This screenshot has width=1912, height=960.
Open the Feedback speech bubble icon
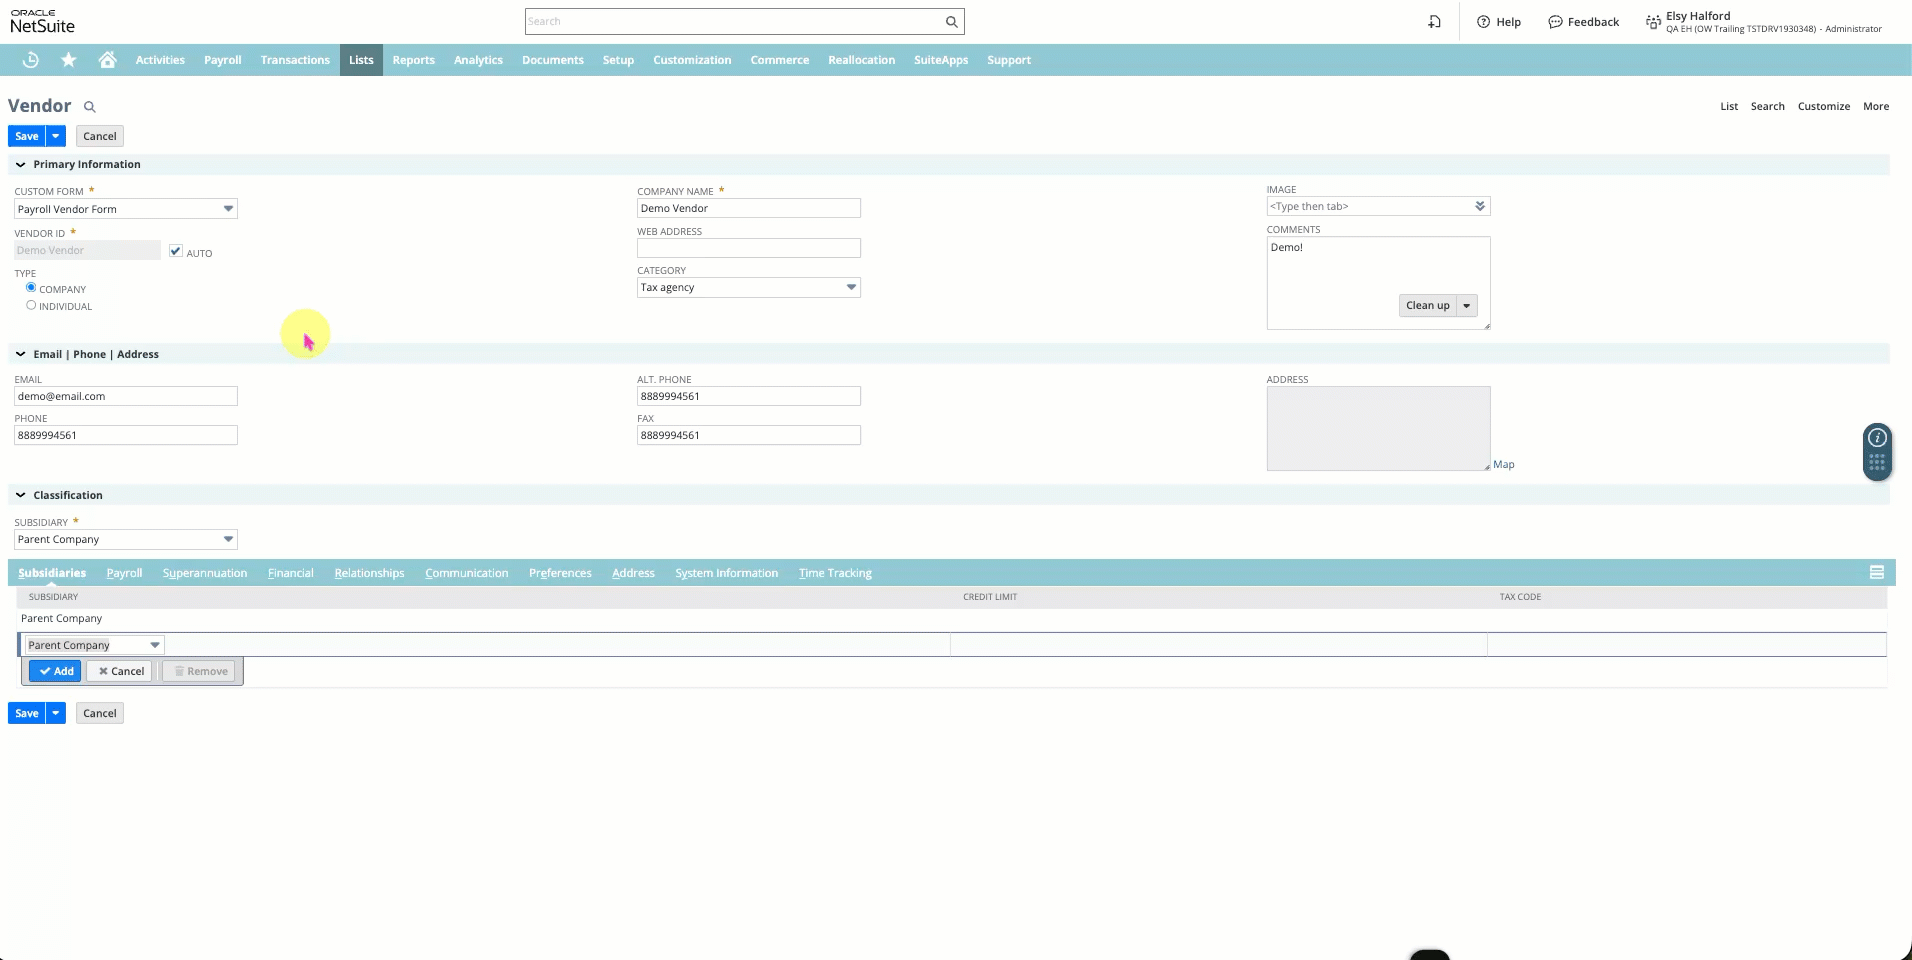pyautogui.click(x=1555, y=22)
